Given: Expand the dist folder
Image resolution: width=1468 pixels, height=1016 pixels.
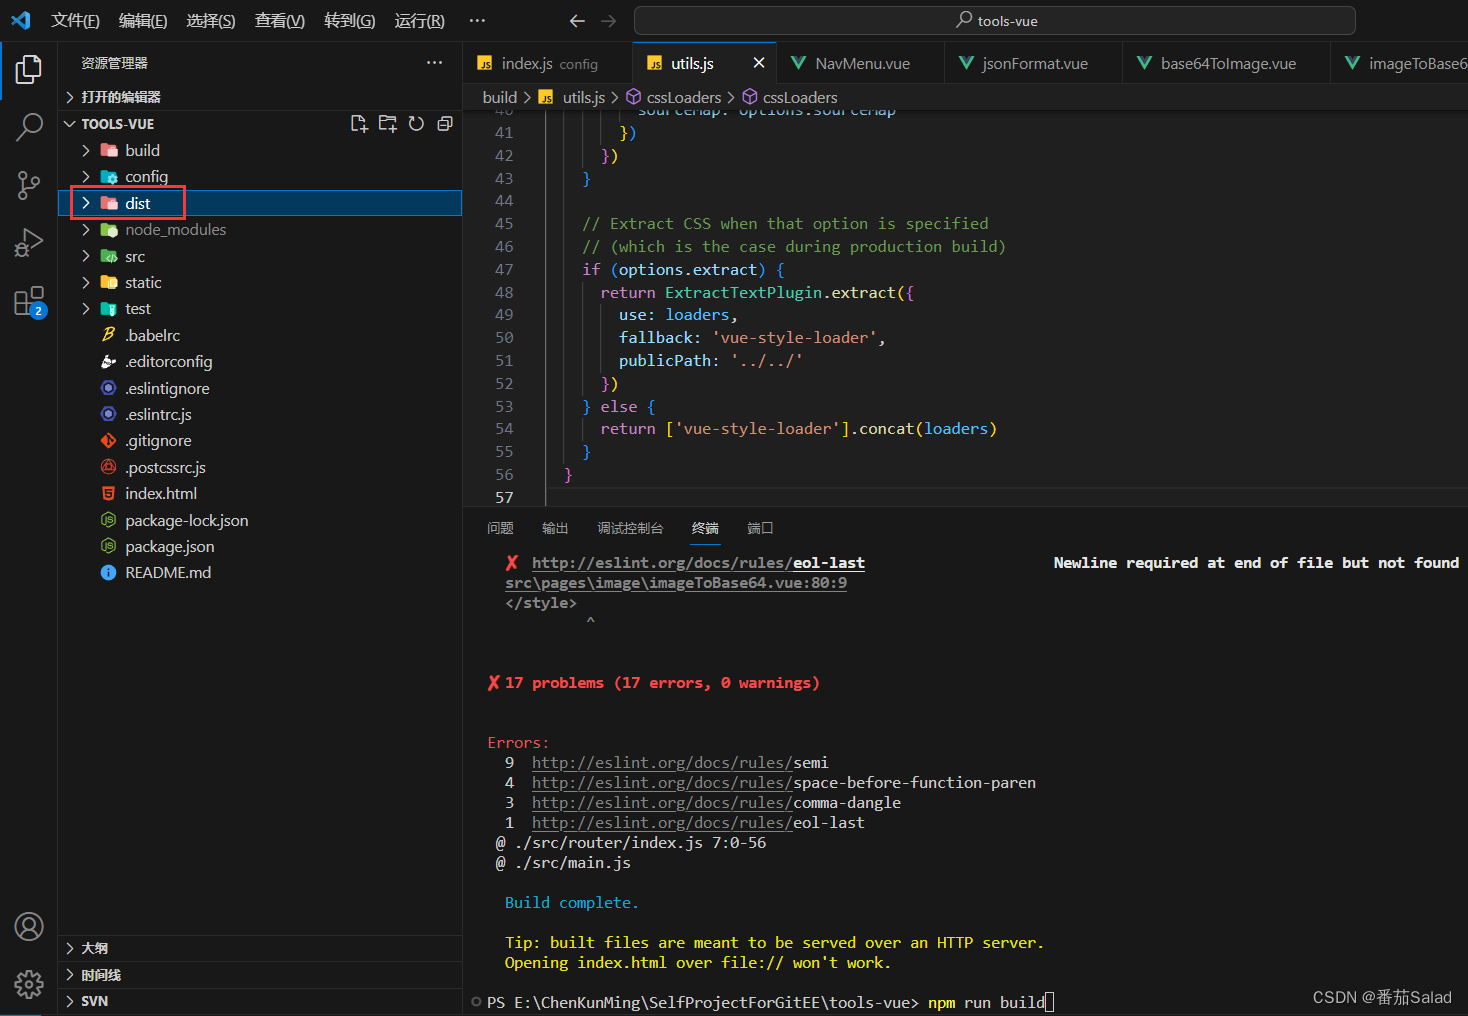Looking at the screenshot, I should pos(260,203).
